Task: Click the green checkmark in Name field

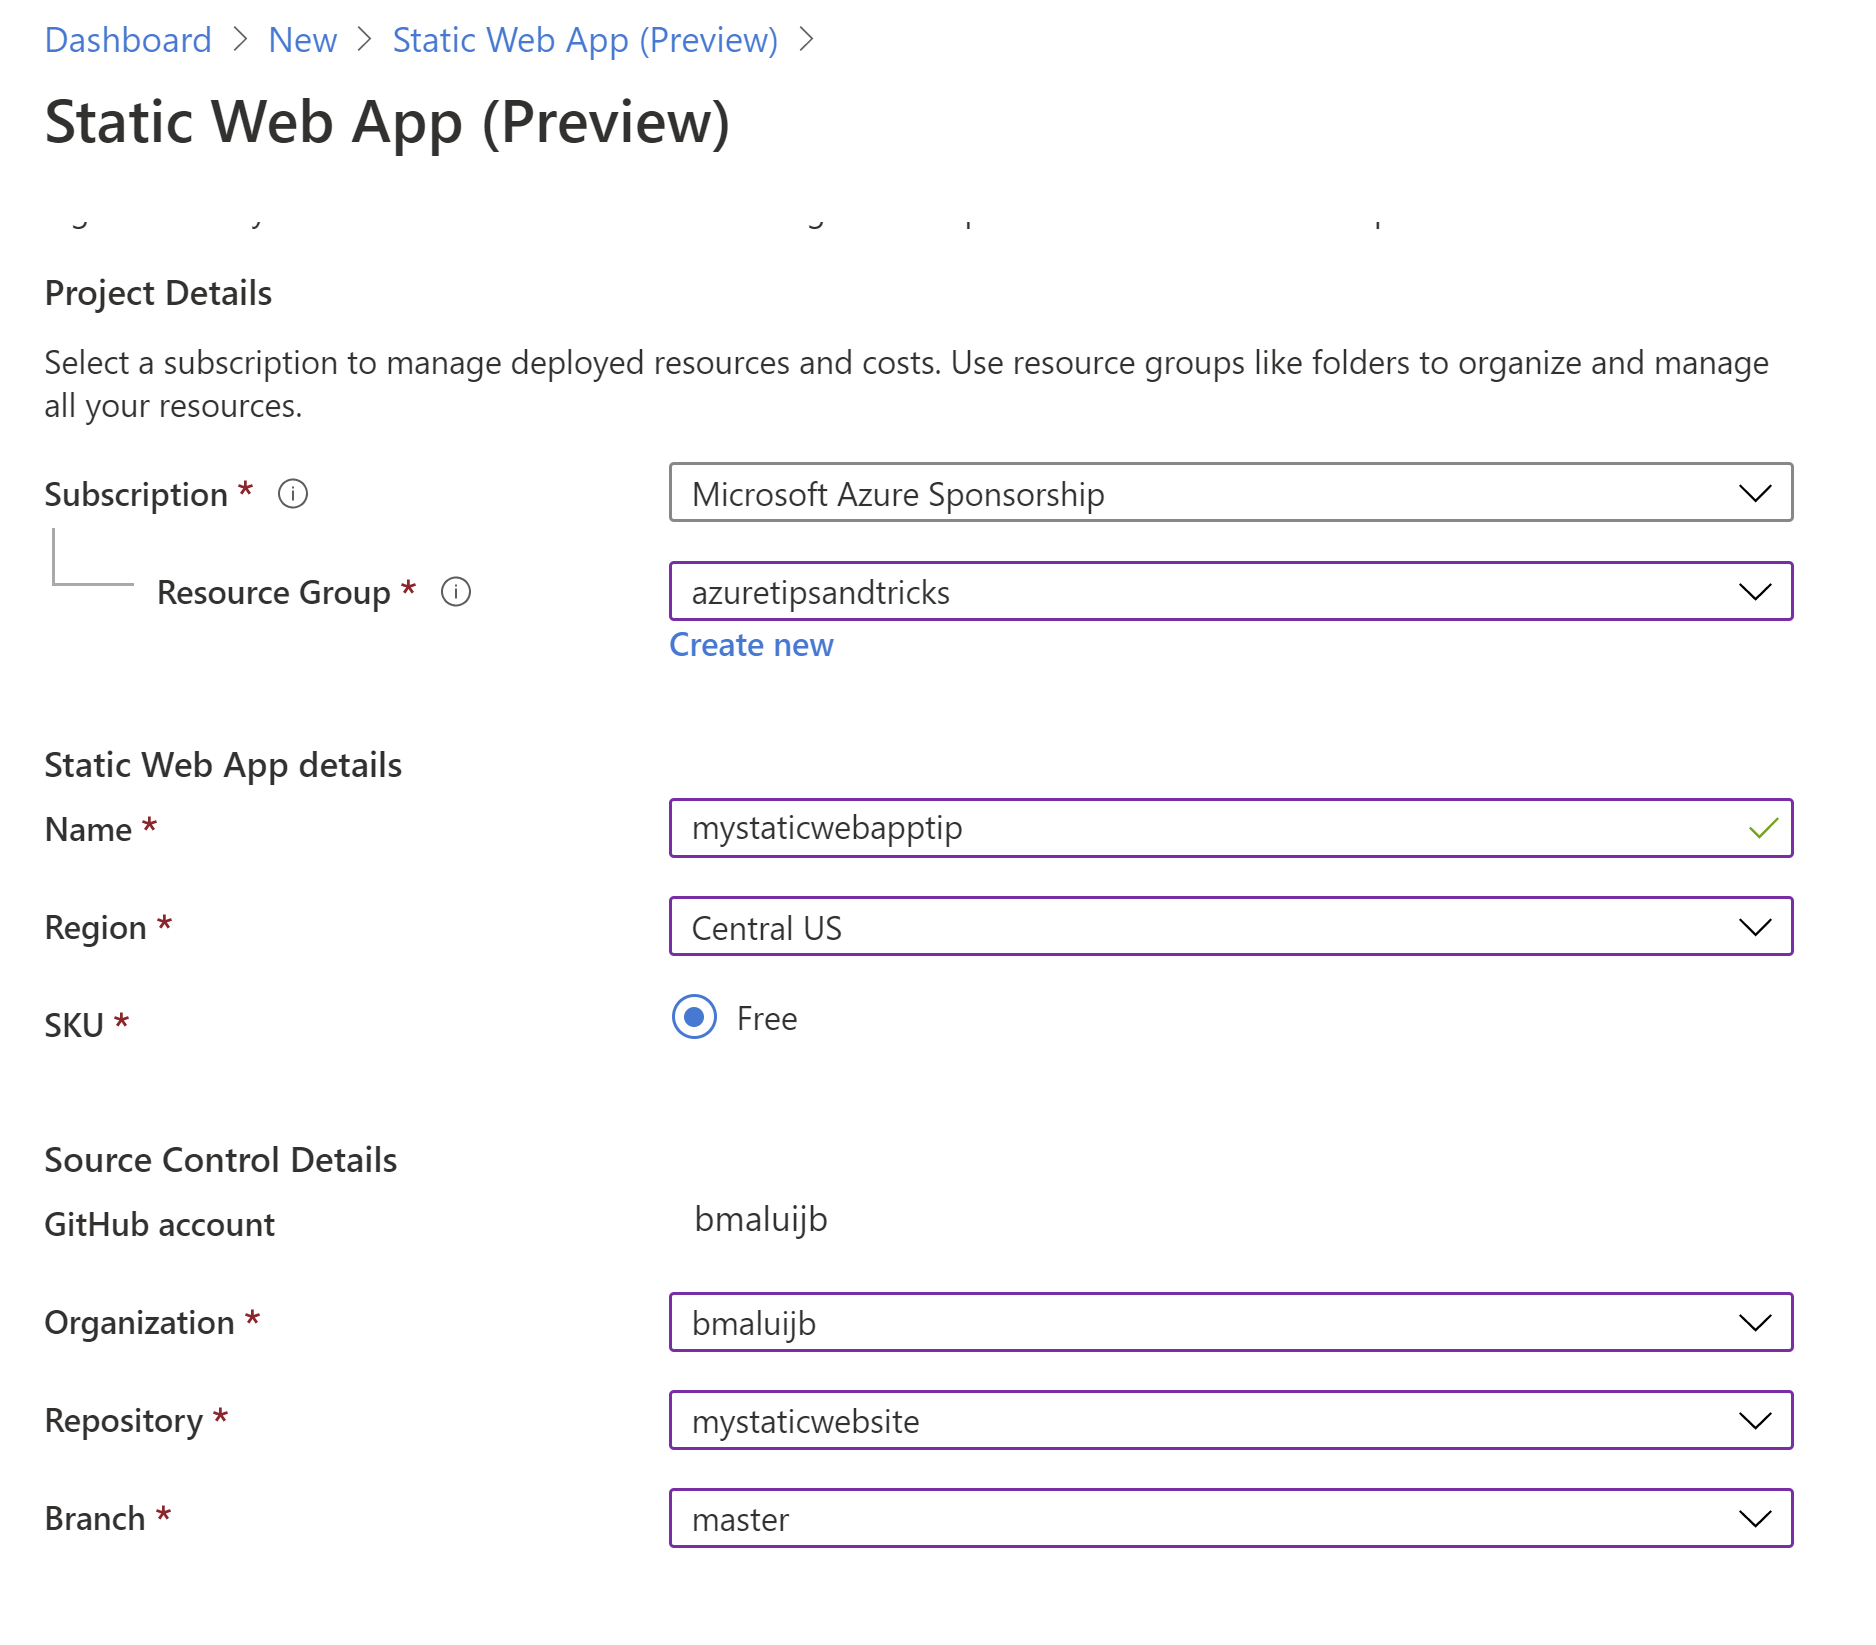Action: 1763,828
